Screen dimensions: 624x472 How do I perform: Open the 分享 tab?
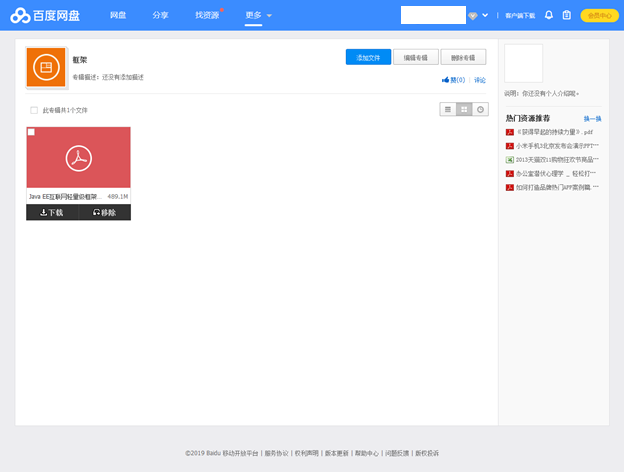(160, 15)
